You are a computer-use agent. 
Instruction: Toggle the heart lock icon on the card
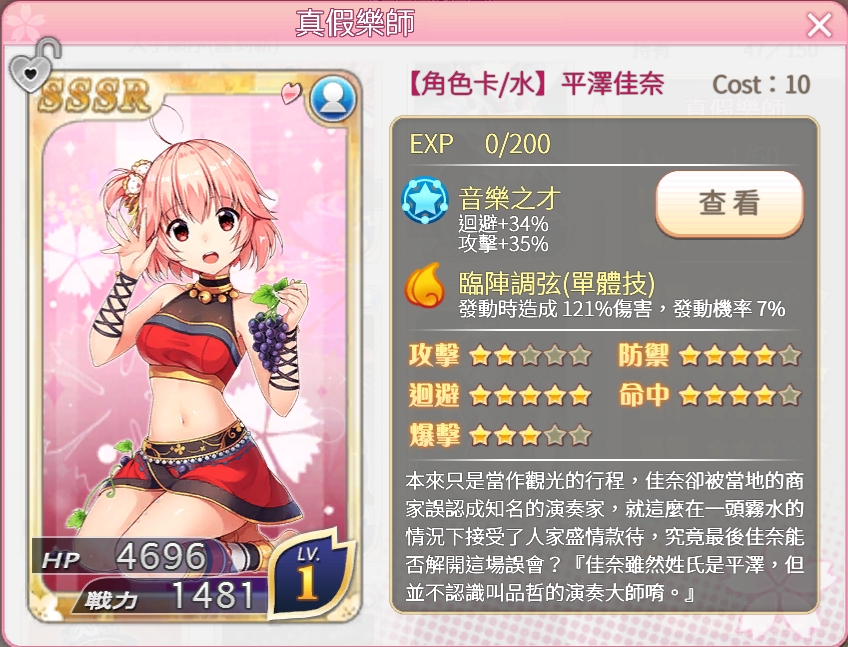click(34, 65)
